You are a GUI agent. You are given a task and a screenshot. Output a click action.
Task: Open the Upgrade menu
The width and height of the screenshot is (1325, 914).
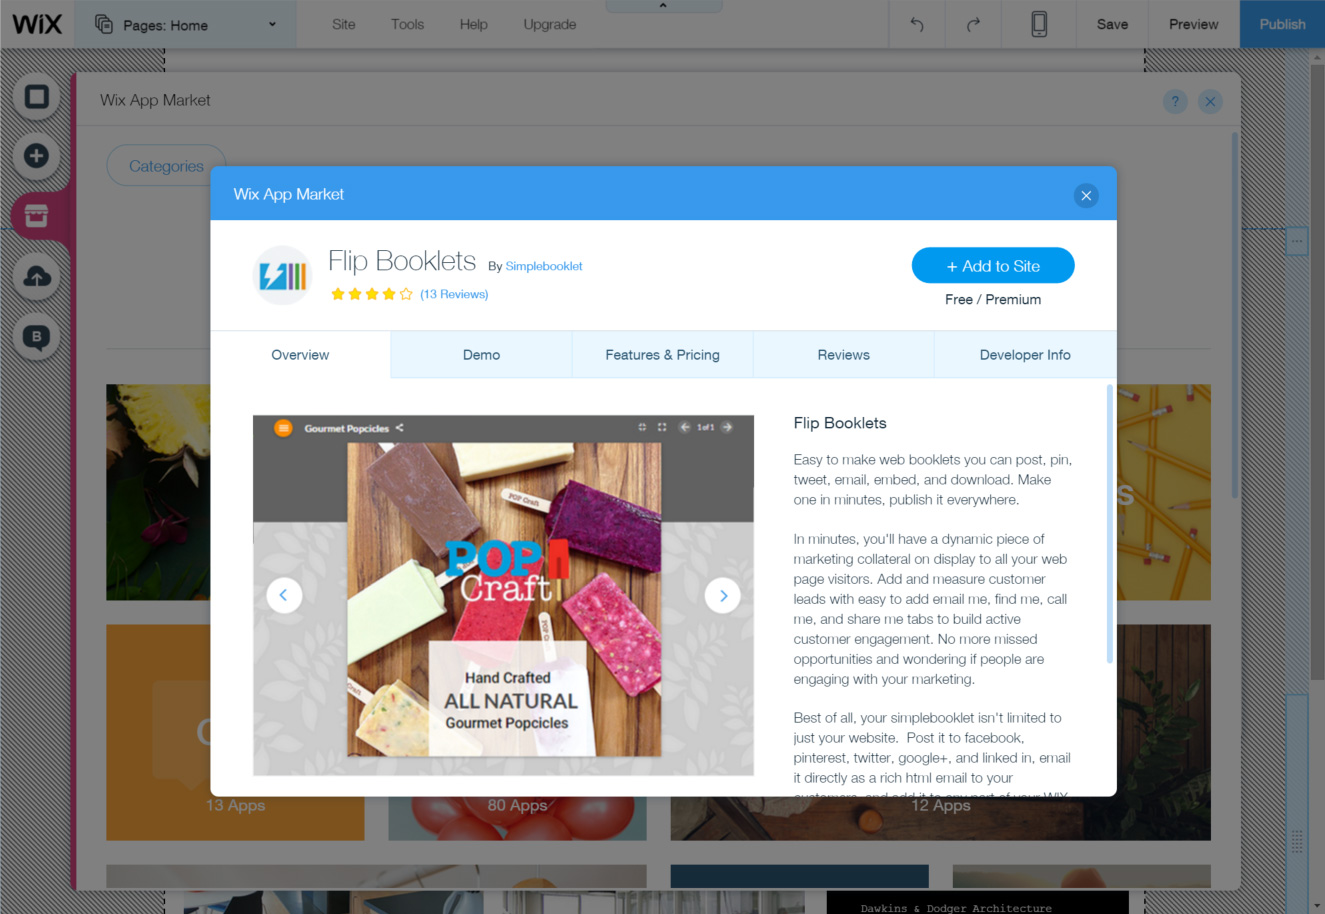(x=549, y=24)
